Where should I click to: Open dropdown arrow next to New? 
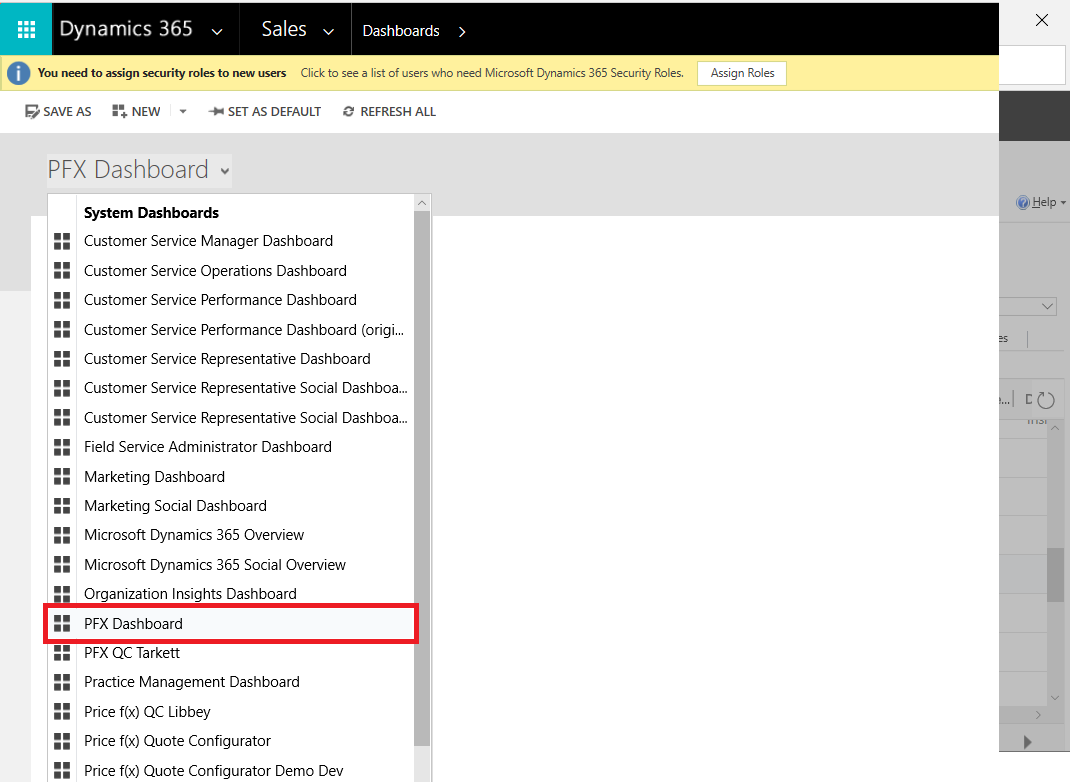(x=182, y=112)
